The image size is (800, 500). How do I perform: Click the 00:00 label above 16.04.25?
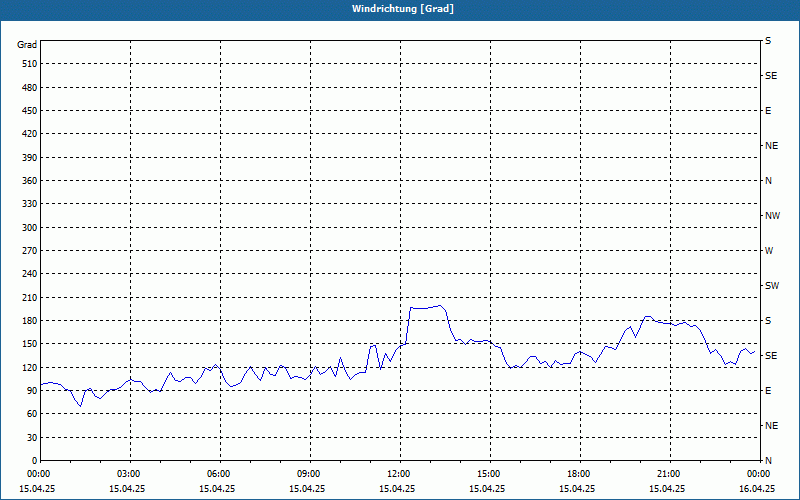758,473
